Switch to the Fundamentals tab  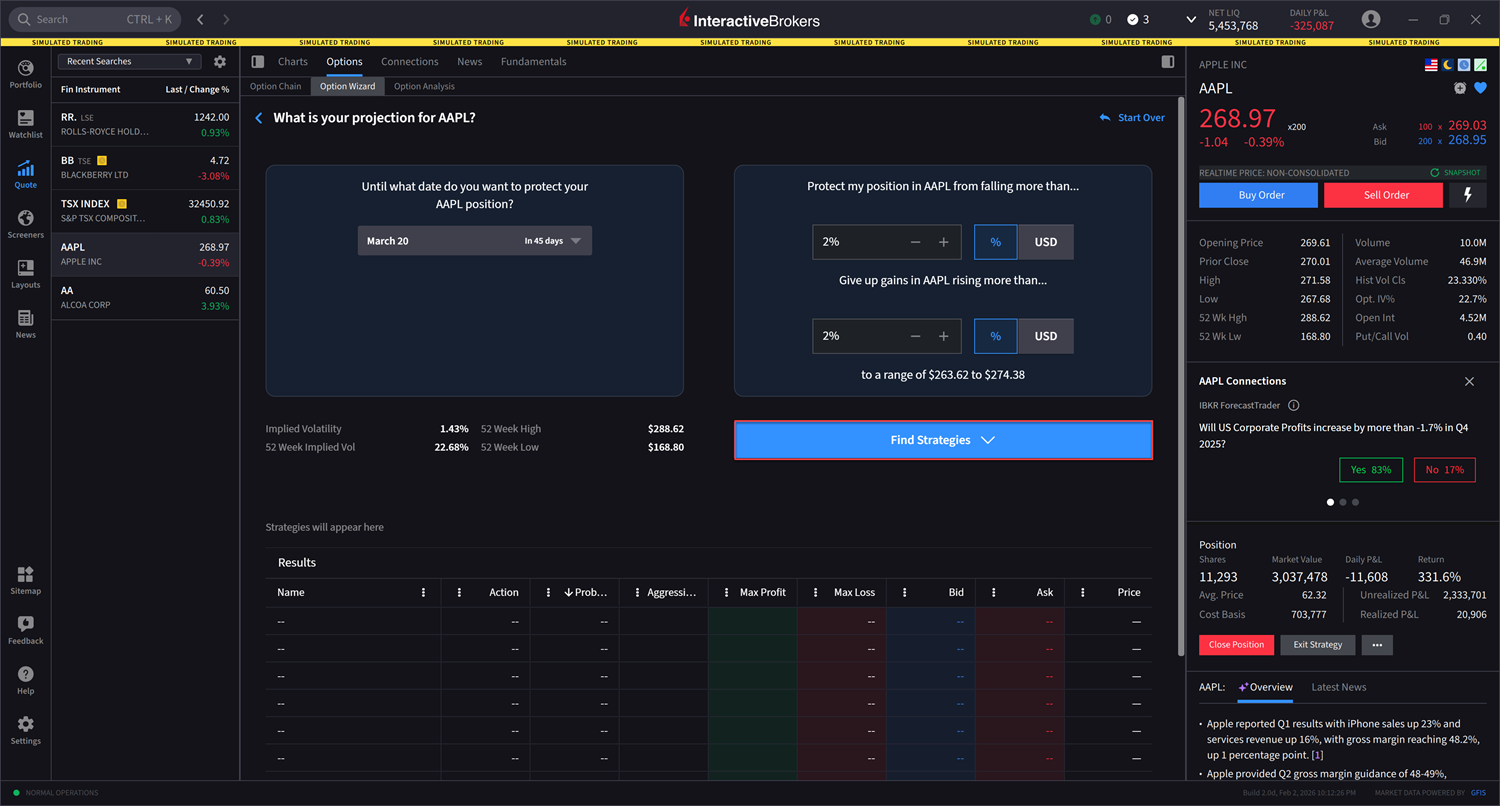(x=533, y=62)
